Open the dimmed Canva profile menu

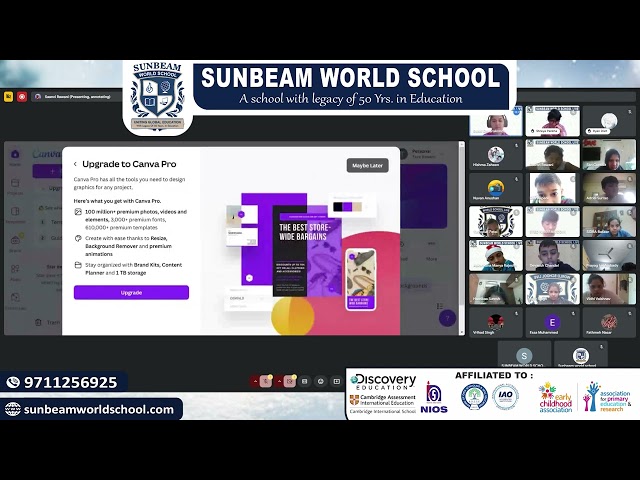point(421,154)
